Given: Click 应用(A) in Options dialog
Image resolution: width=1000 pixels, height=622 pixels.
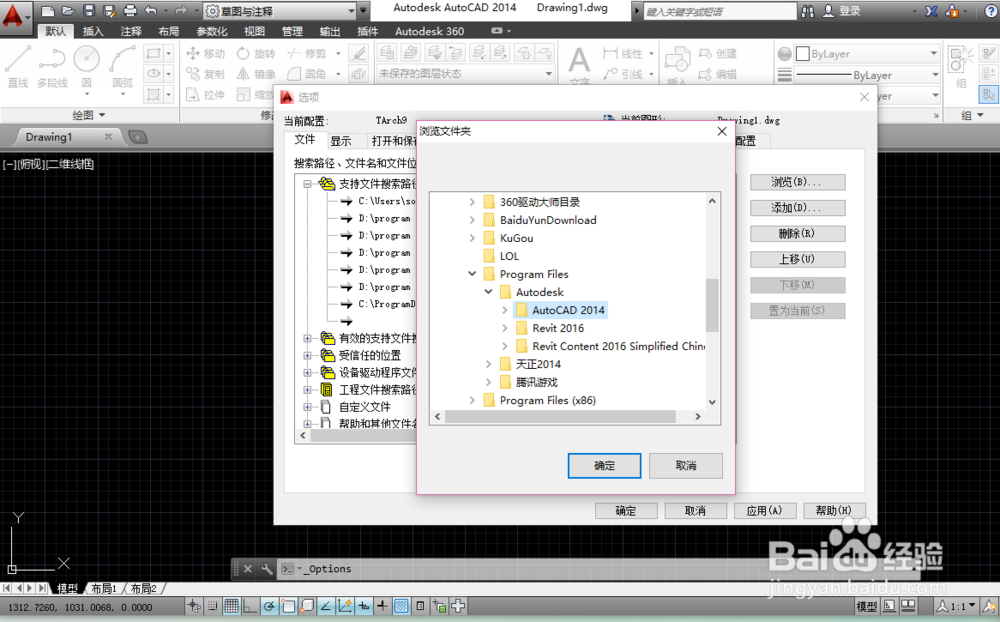Looking at the screenshot, I should coord(764,510).
